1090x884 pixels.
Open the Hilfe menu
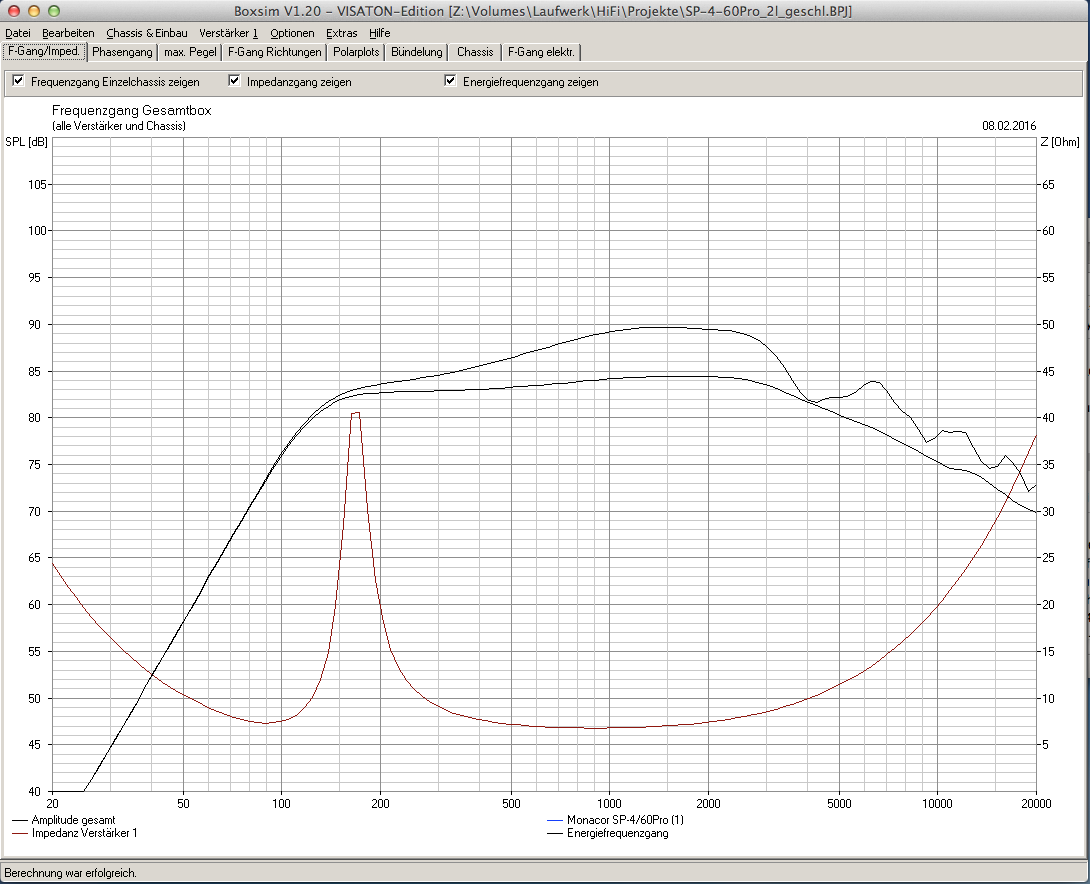[x=380, y=33]
